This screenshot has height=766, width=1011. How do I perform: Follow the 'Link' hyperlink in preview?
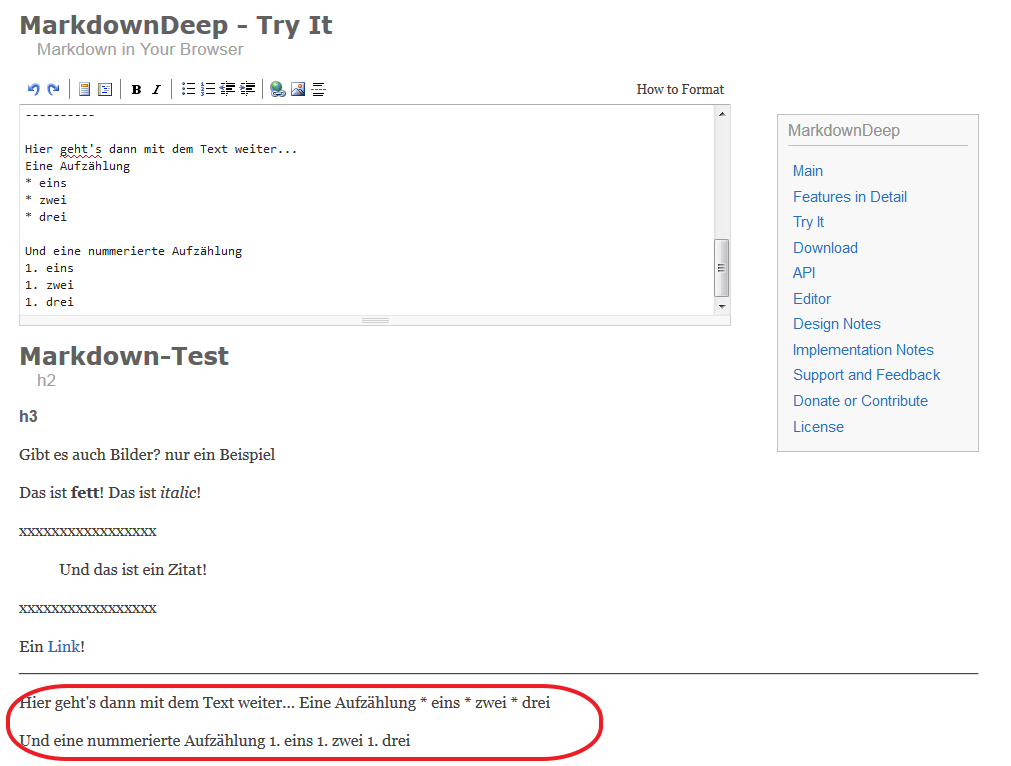click(x=64, y=646)
